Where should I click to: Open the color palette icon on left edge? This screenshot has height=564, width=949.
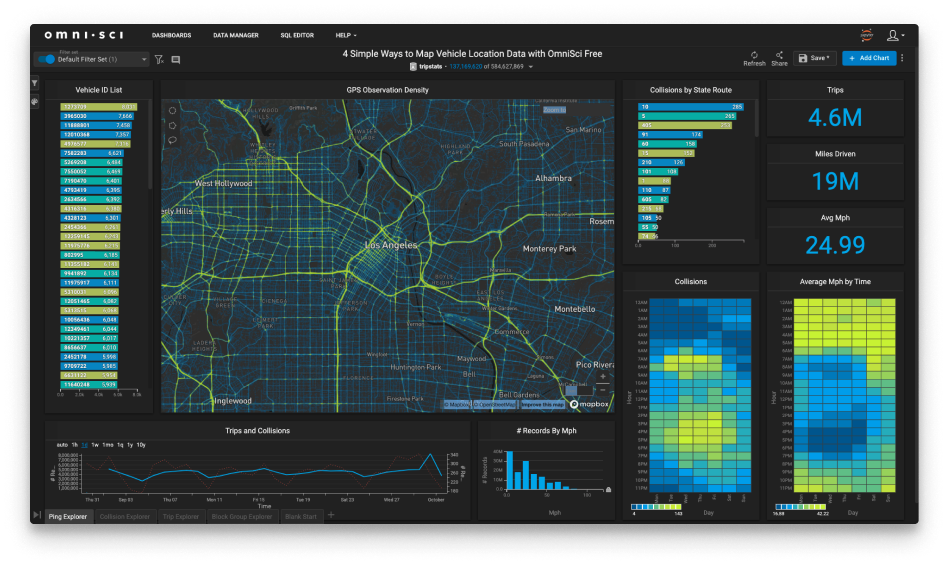[34, 102]
